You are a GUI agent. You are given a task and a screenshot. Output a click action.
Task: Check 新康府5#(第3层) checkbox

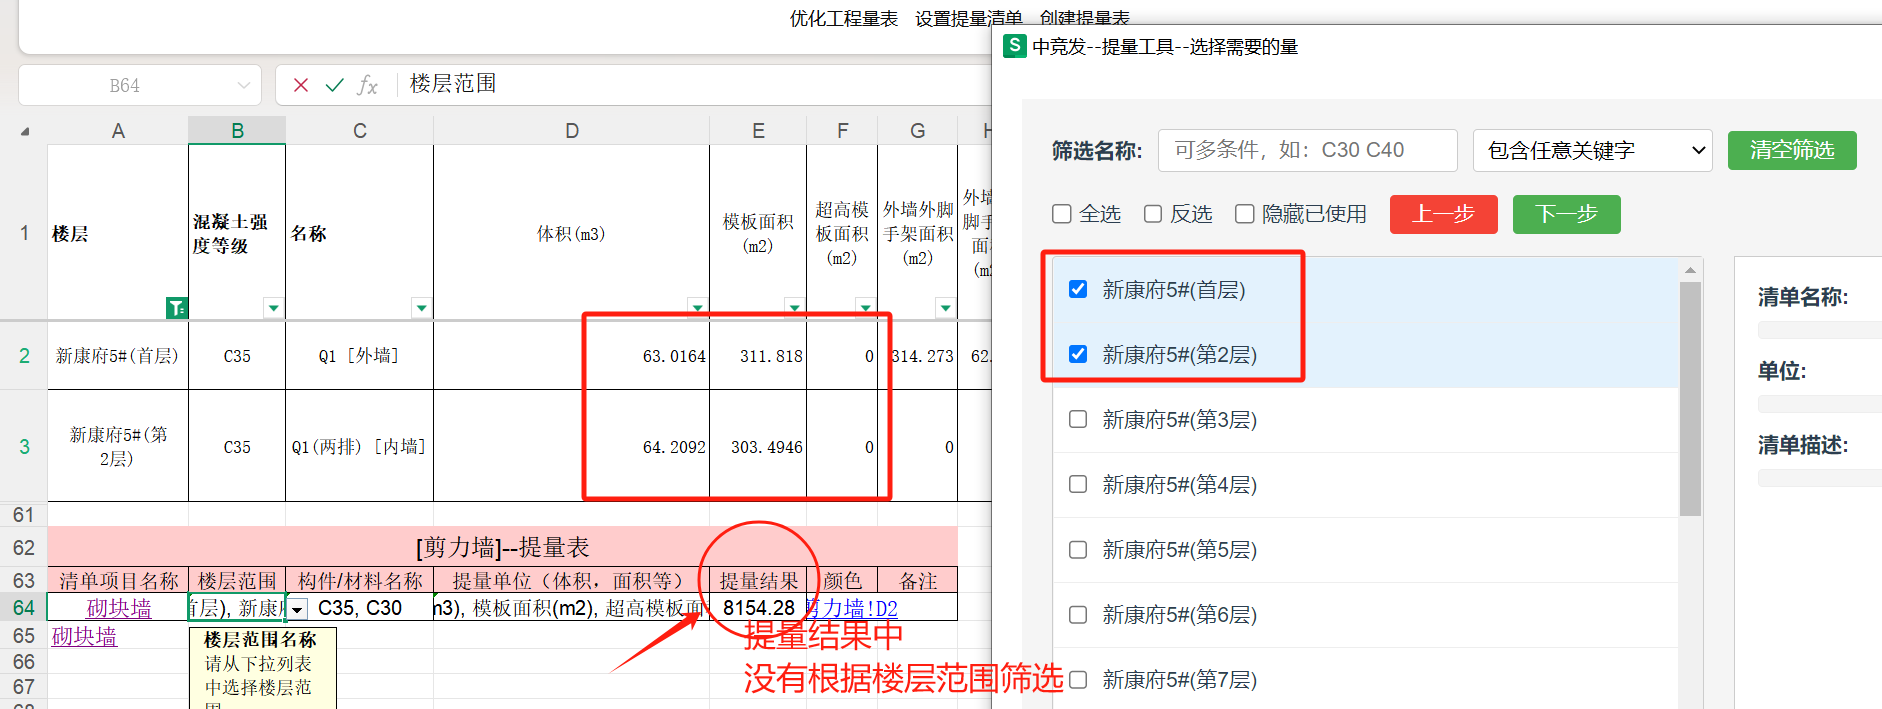[1078, 419]
